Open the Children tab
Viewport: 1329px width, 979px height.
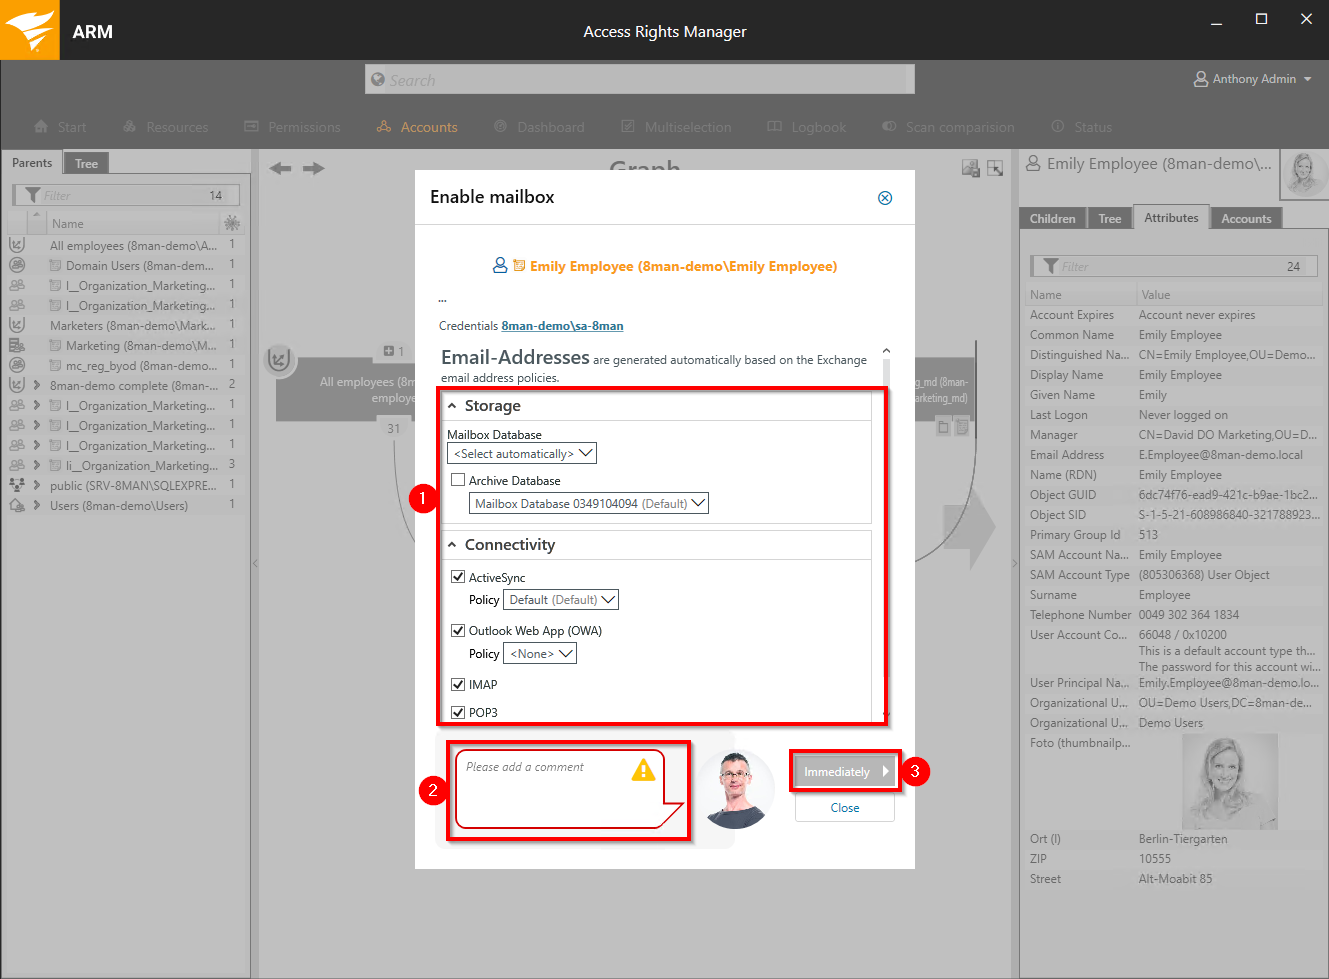(1052, 219)
